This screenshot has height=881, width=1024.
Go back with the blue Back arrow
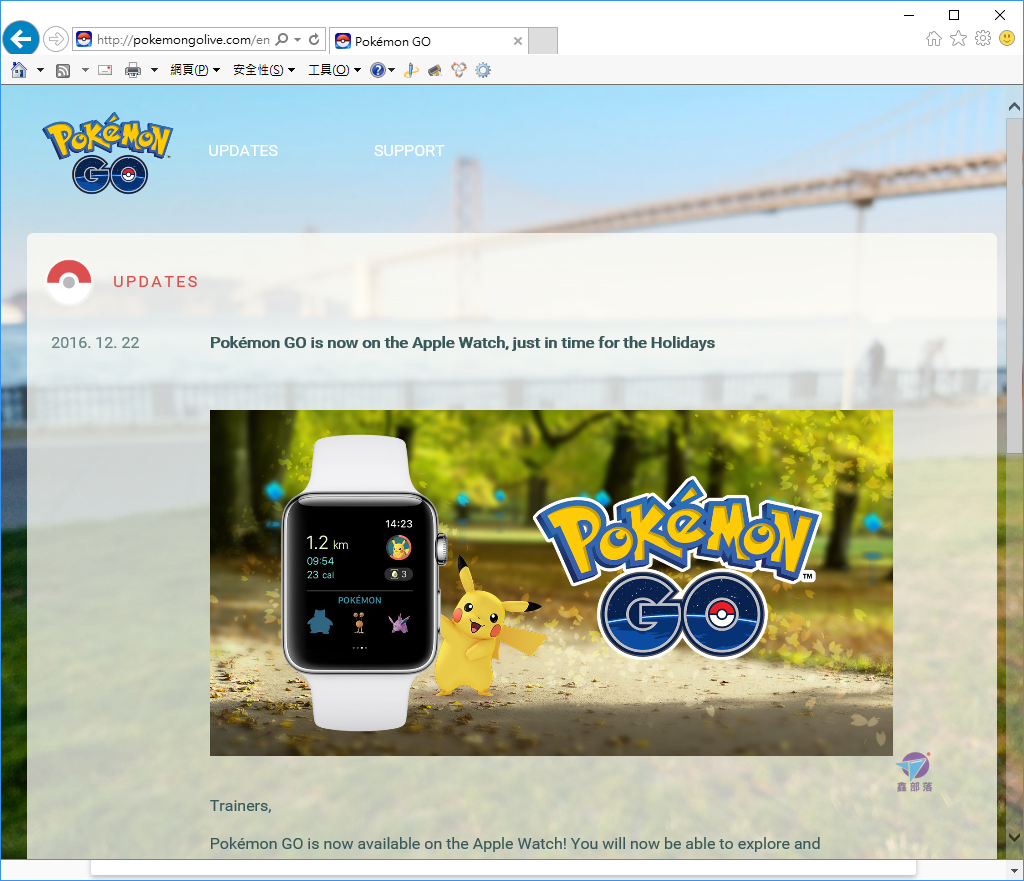click(21, 39)
